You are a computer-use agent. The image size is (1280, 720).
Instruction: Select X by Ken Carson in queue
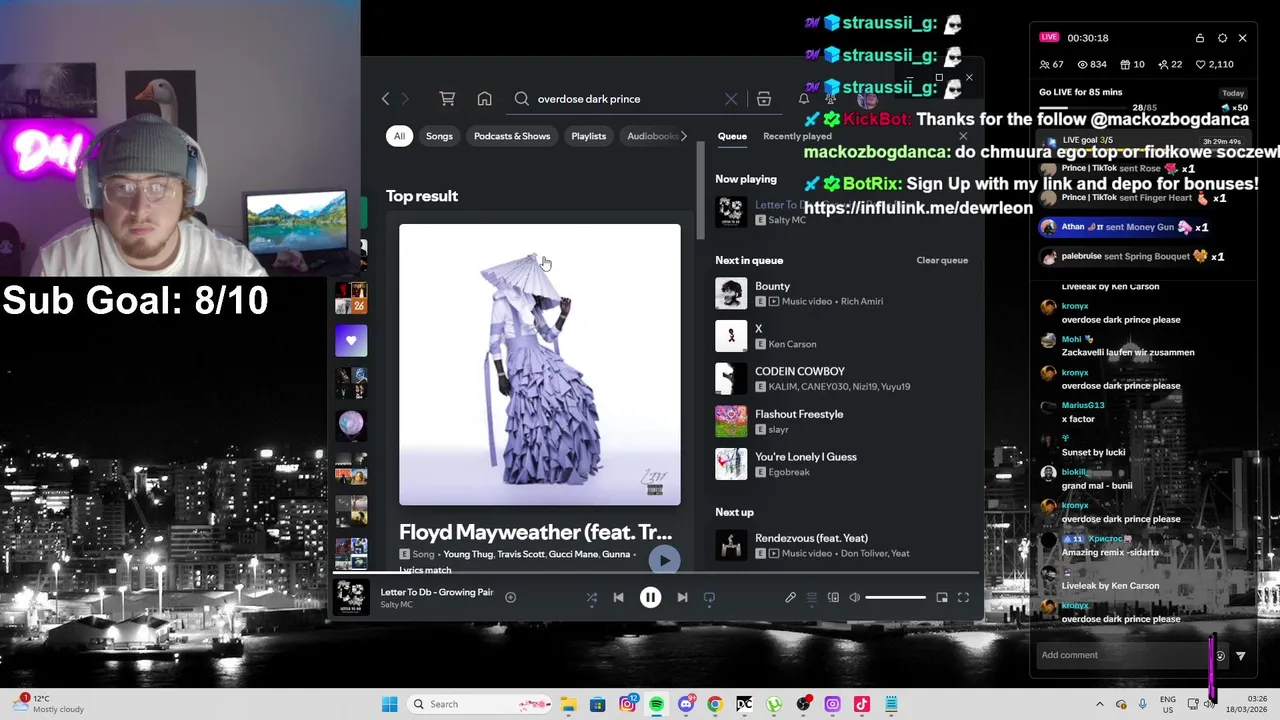point(842,336)
